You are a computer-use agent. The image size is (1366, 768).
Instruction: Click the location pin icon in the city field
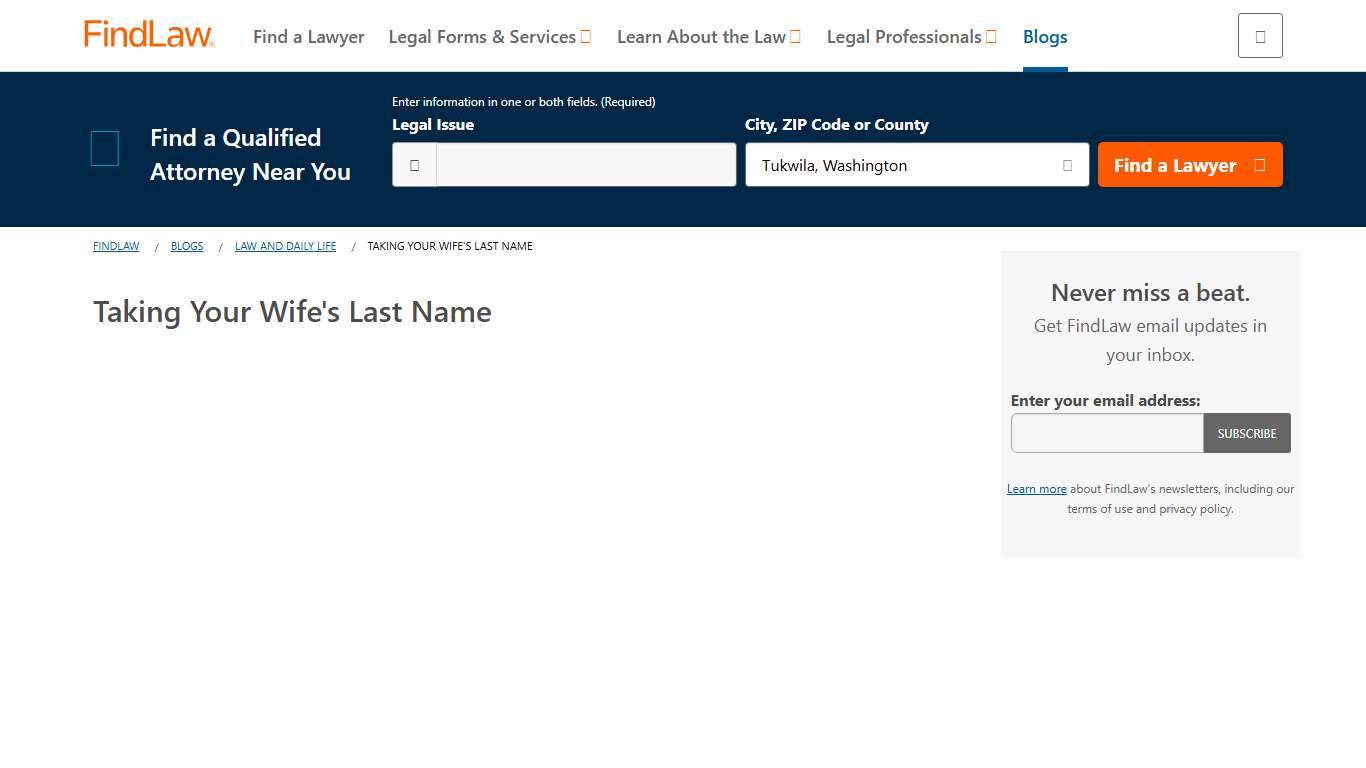(x=1066, y=165)
